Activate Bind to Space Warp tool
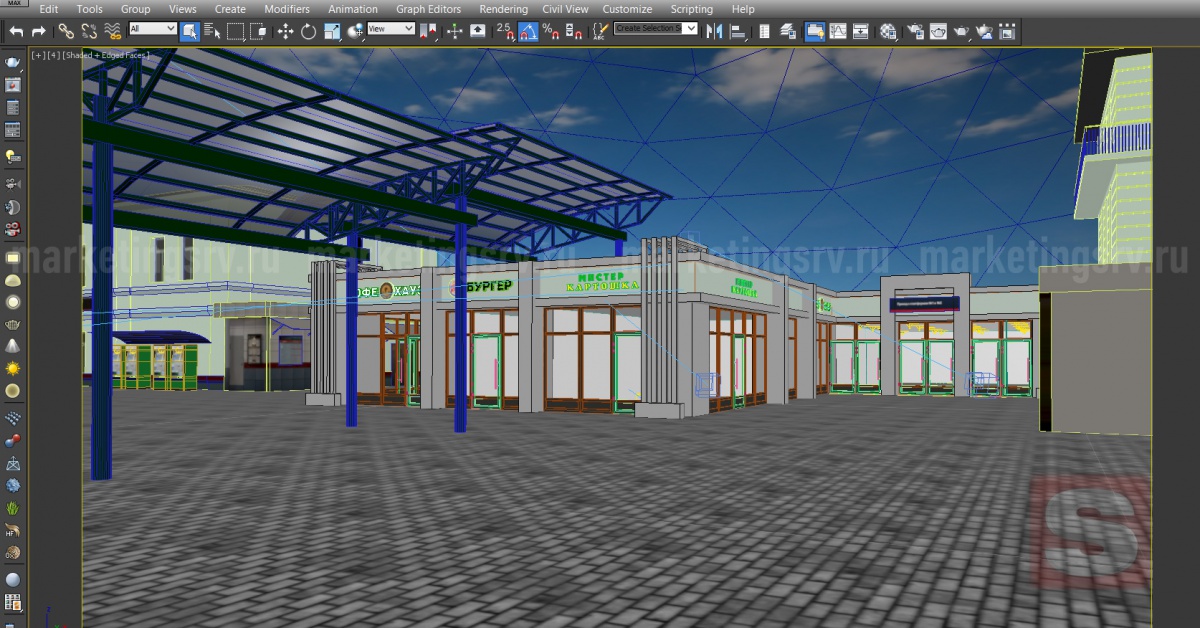The image size is (1200, 628). tap(112, 32)
